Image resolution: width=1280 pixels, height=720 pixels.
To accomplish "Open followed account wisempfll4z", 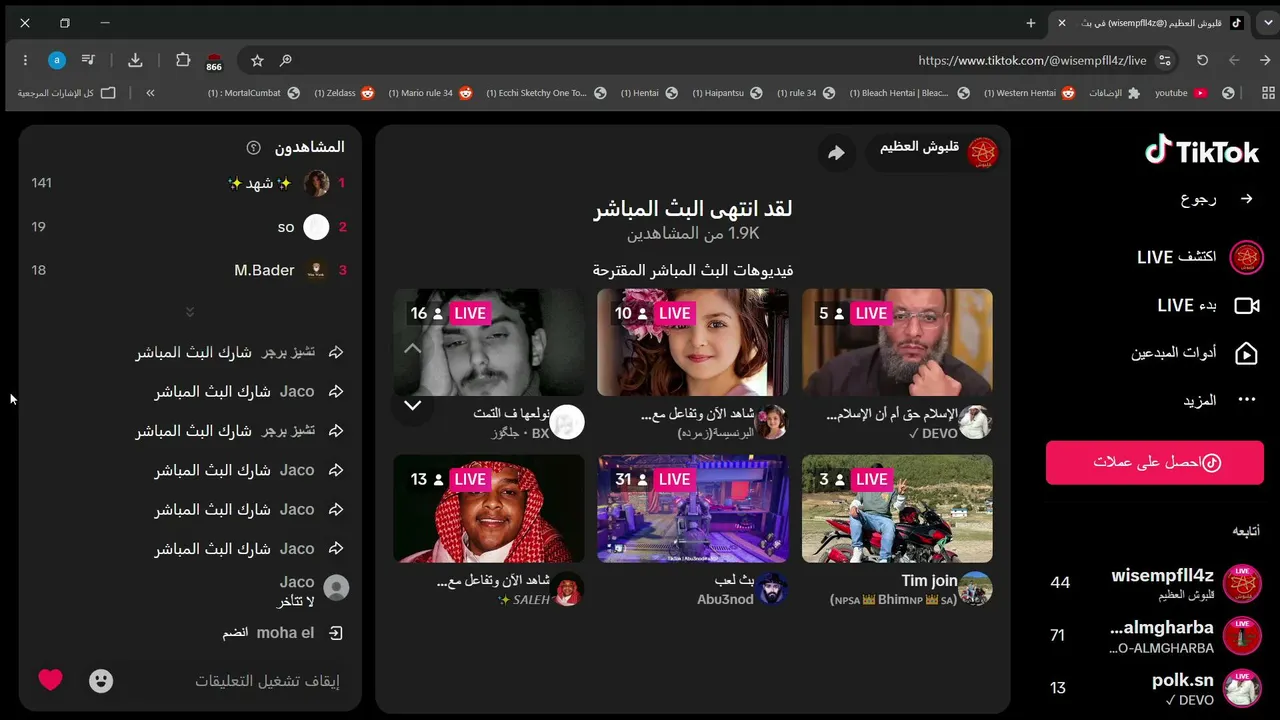I will (x=1155, y=584).
